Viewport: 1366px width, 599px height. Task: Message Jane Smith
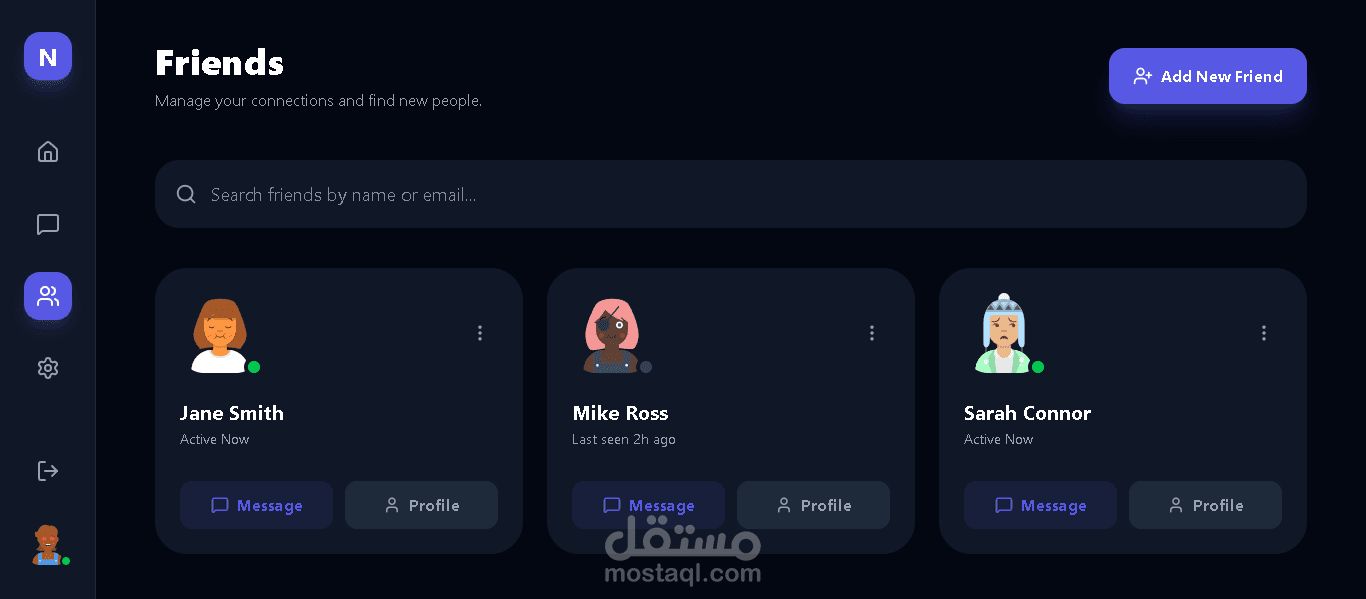(256, 505)
